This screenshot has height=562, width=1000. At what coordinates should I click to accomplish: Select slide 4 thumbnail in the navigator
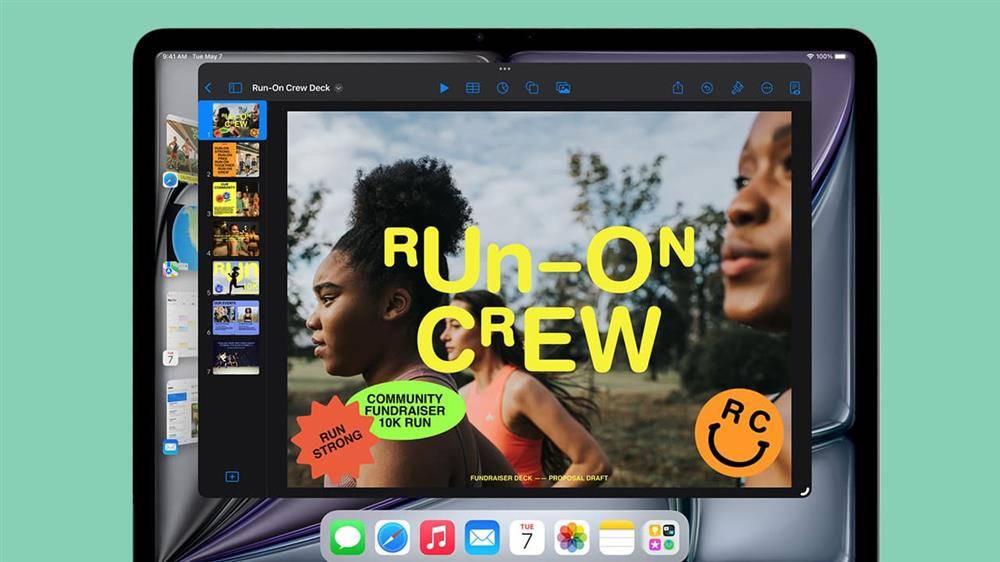point(236,239)
